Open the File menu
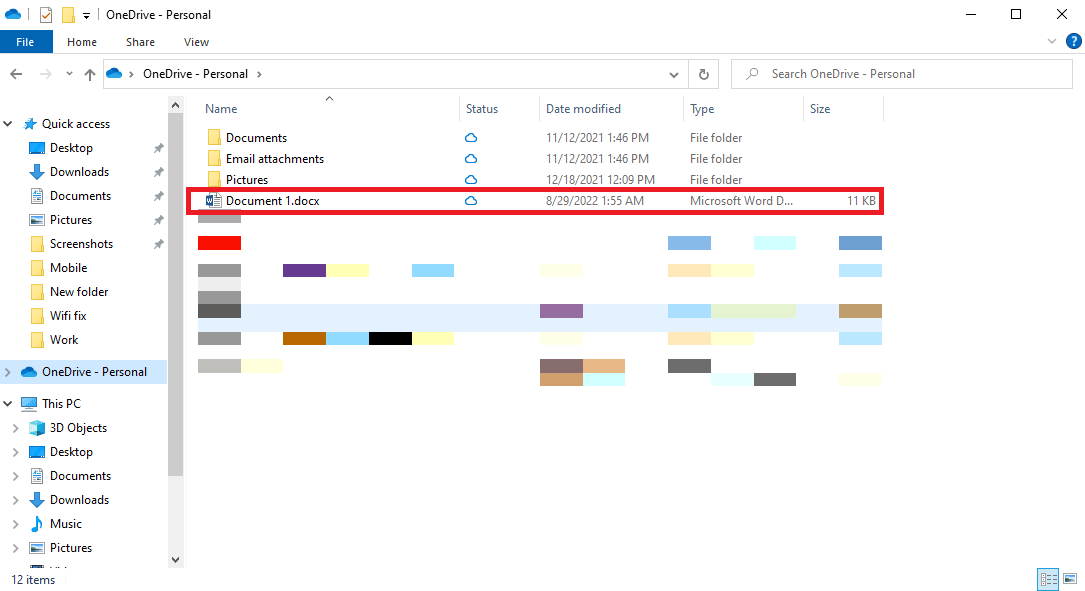The width and height of the screenshot is (1085, 591). [26, 42]
